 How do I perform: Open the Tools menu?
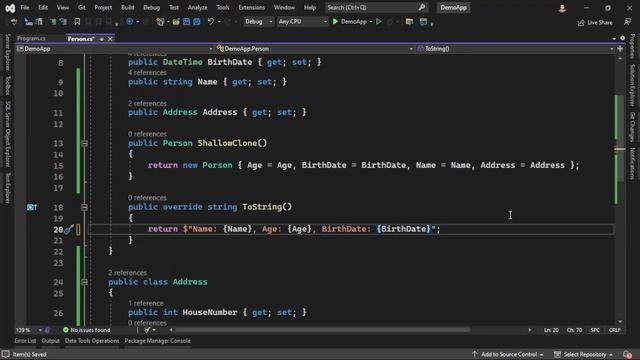[x=222, y=7]
